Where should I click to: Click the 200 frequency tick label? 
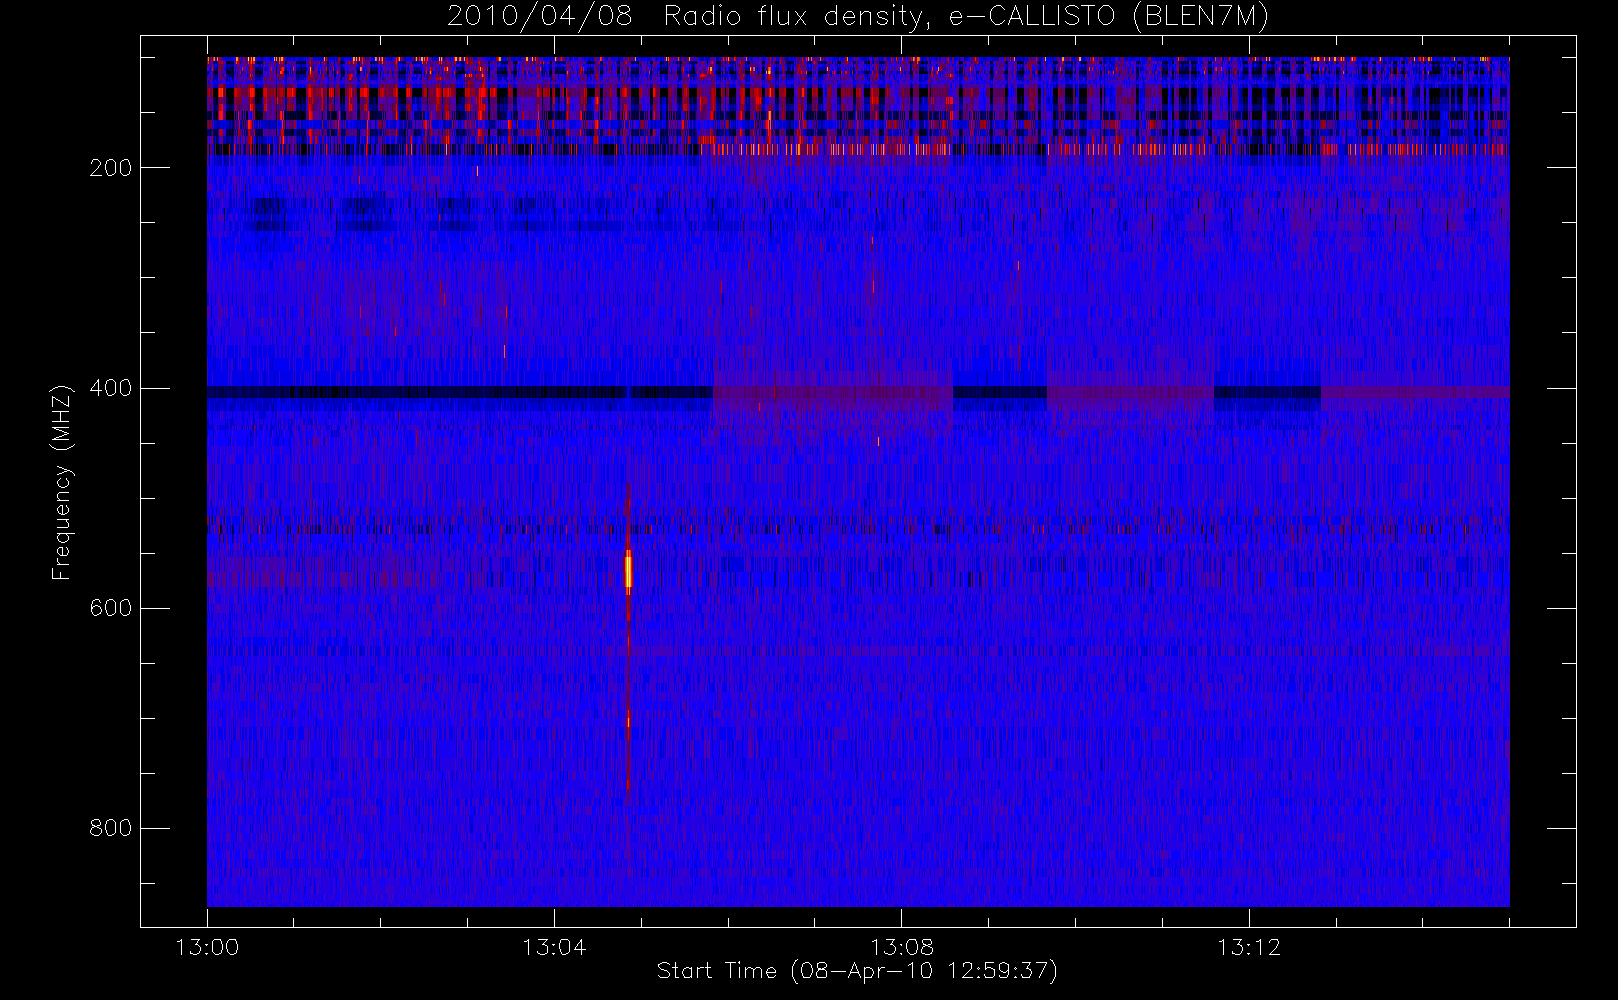pyautogui.click(x=110, y=168)
